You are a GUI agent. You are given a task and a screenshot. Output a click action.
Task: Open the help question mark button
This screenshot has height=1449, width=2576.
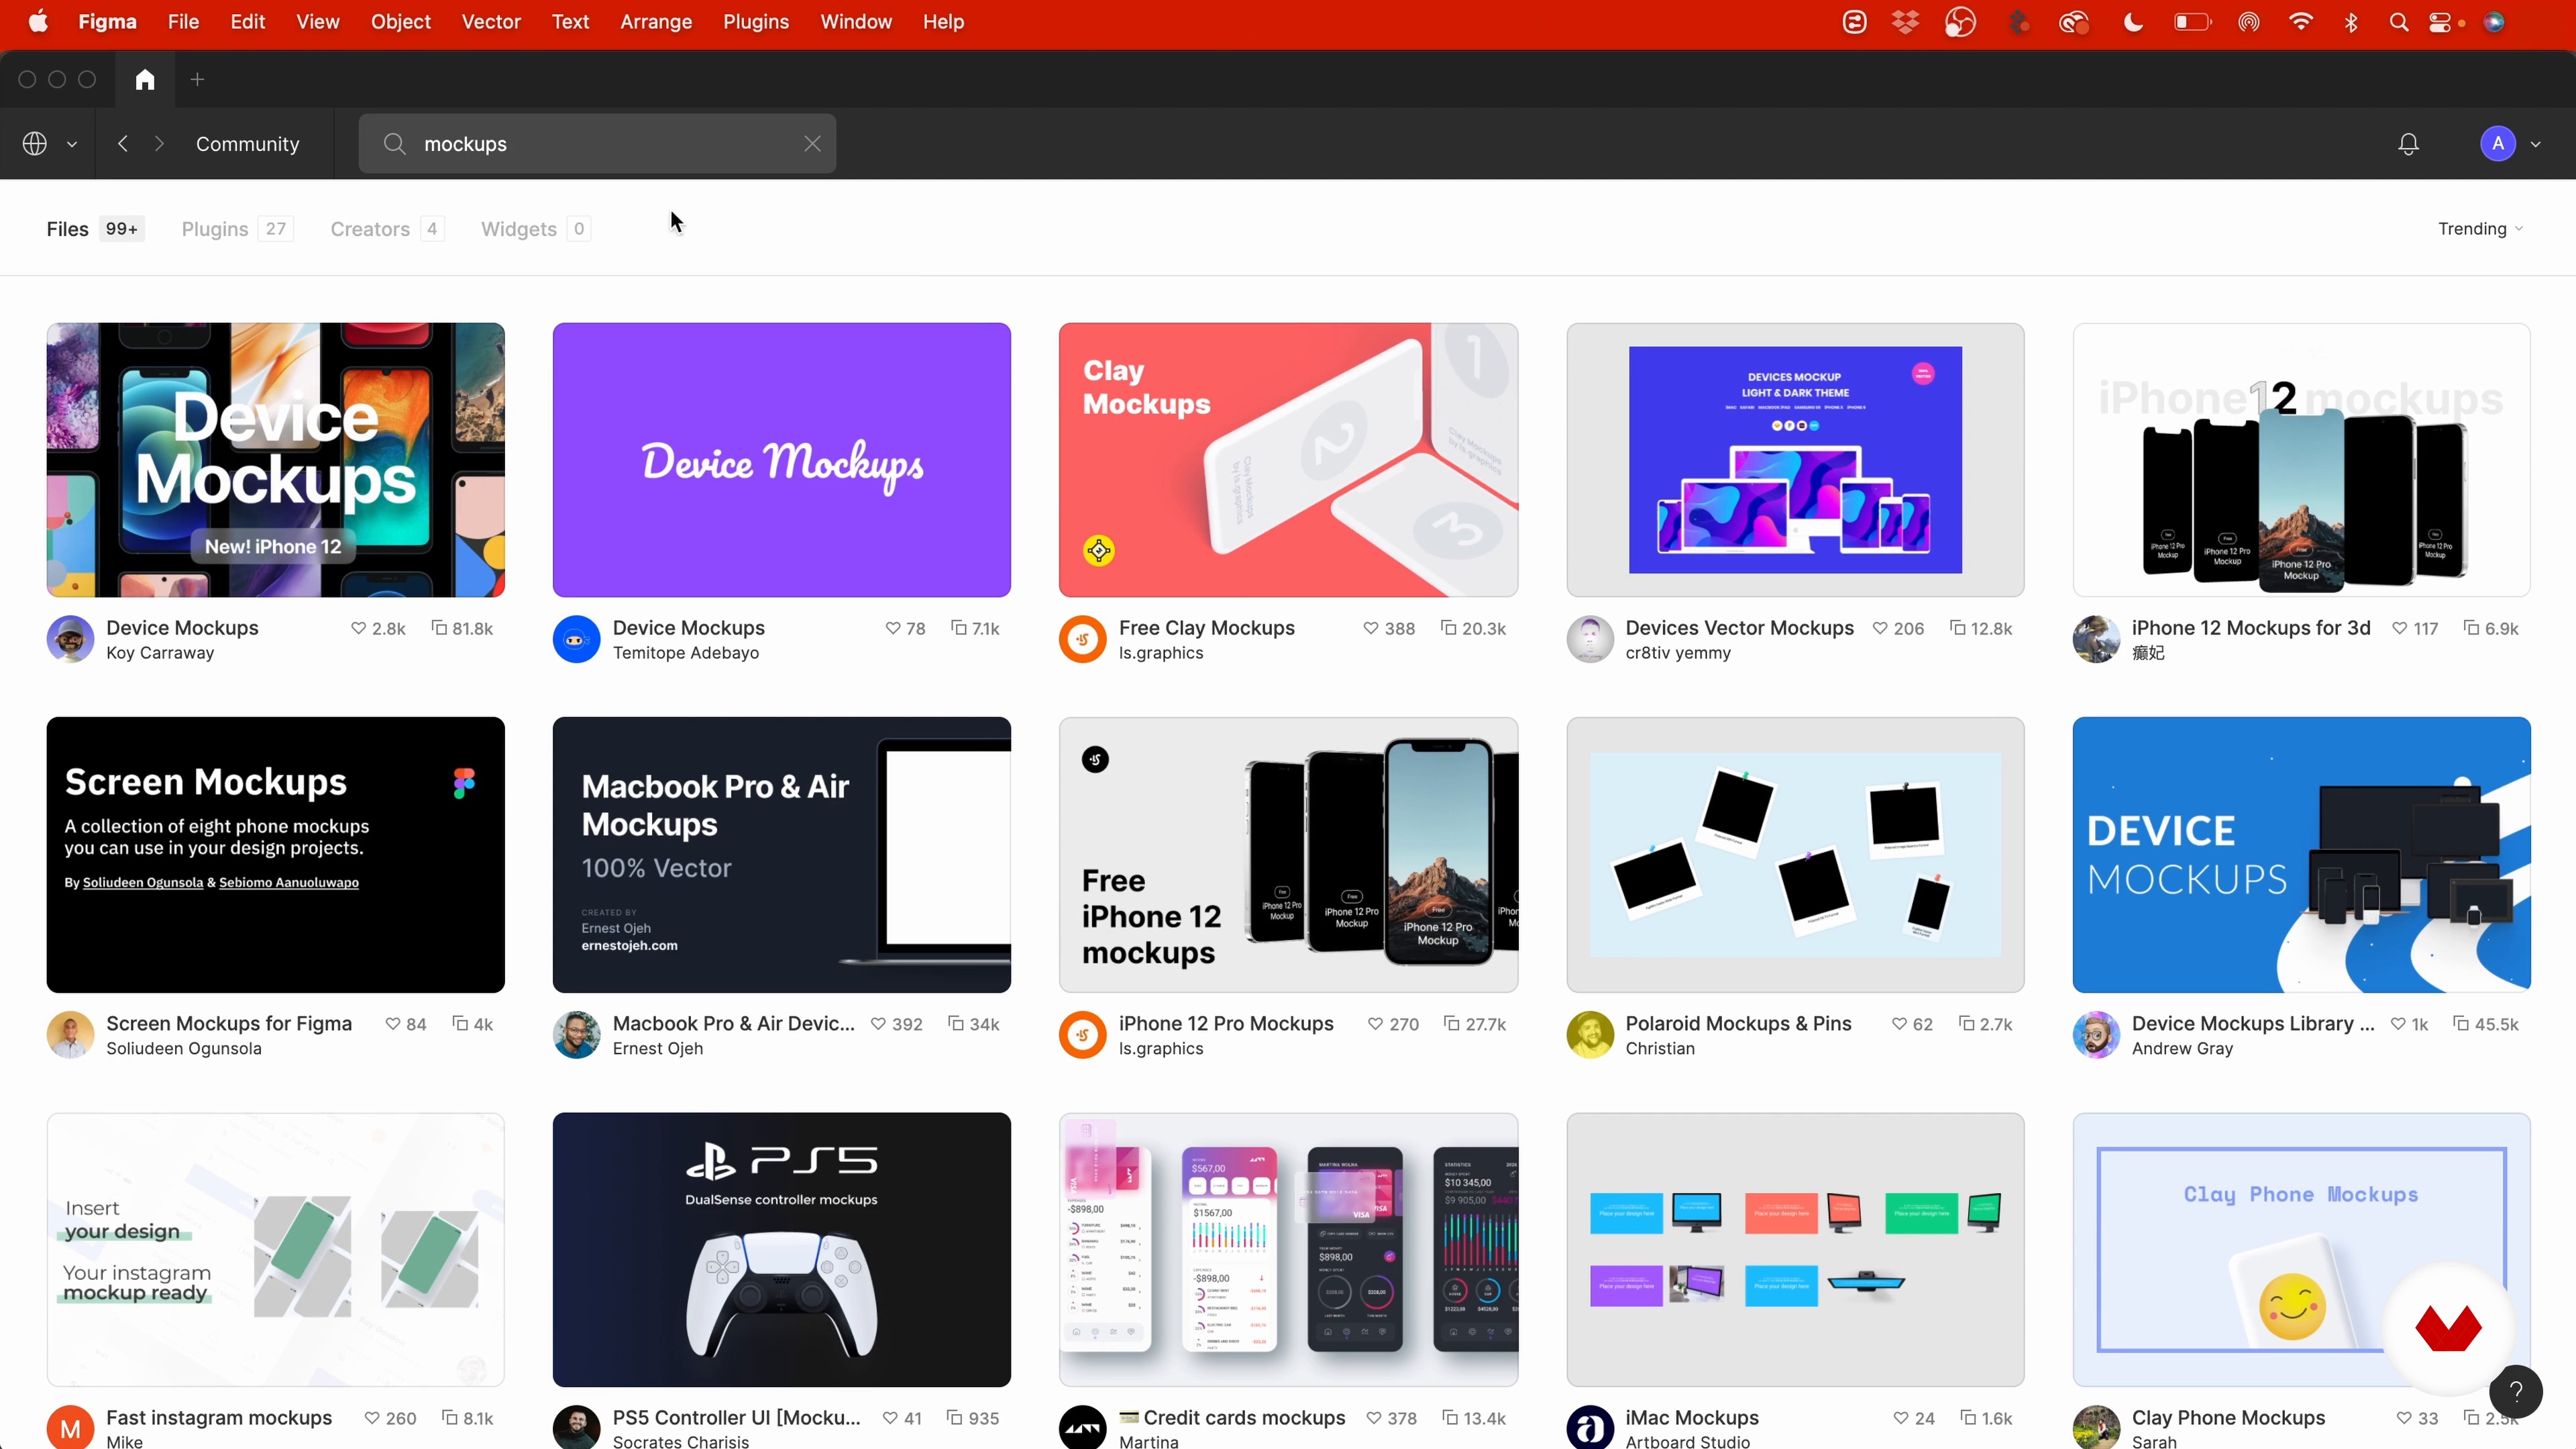(2516, 1391)
